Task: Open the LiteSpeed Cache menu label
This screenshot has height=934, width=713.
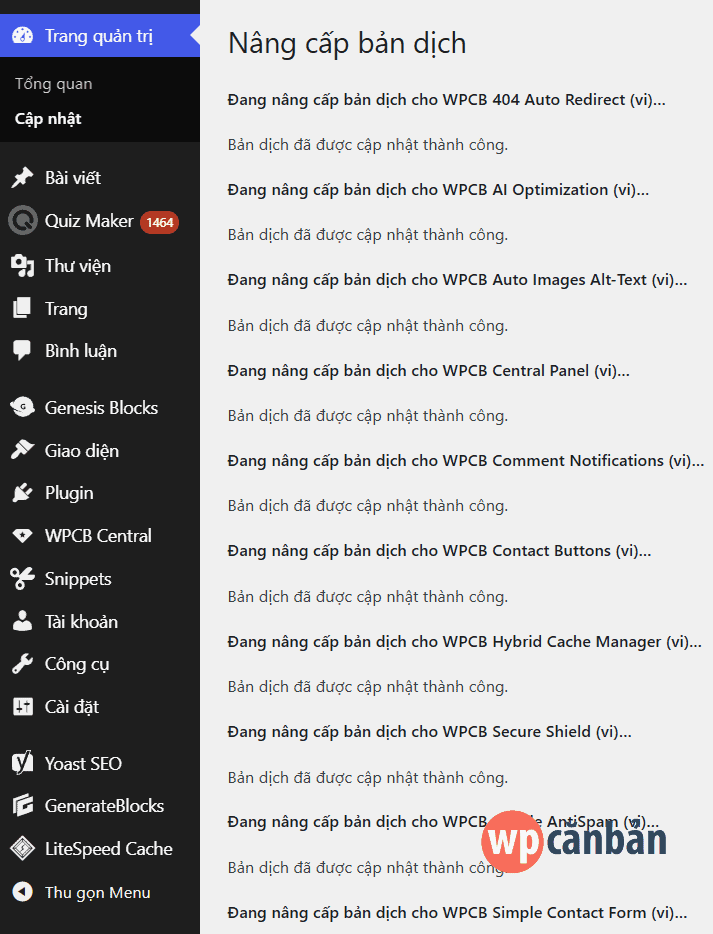Action: click(x=109, y=848)
